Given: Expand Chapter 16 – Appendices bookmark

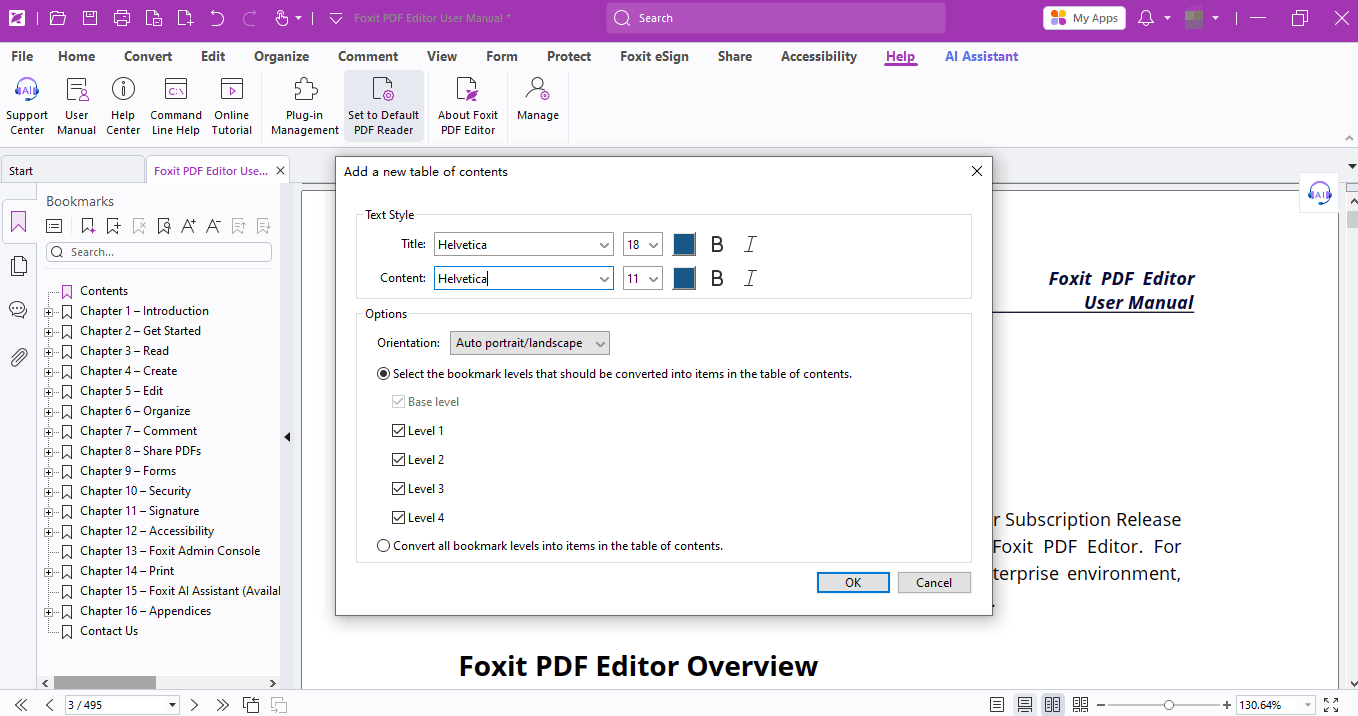Looking at the screenshot, I should click(x=49, y=611).
